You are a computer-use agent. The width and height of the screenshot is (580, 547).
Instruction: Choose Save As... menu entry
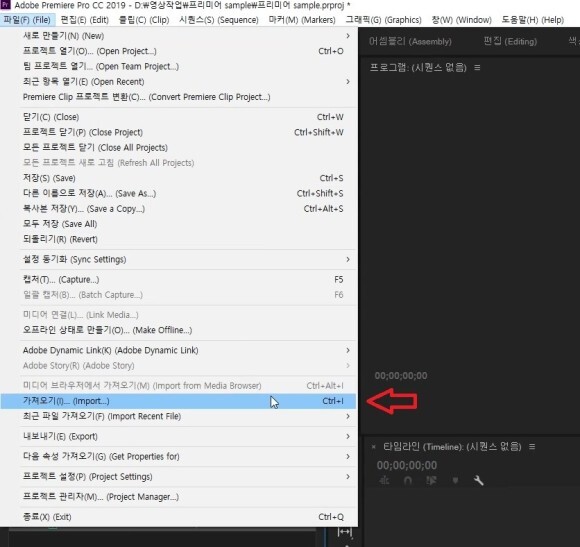[178, 193]
